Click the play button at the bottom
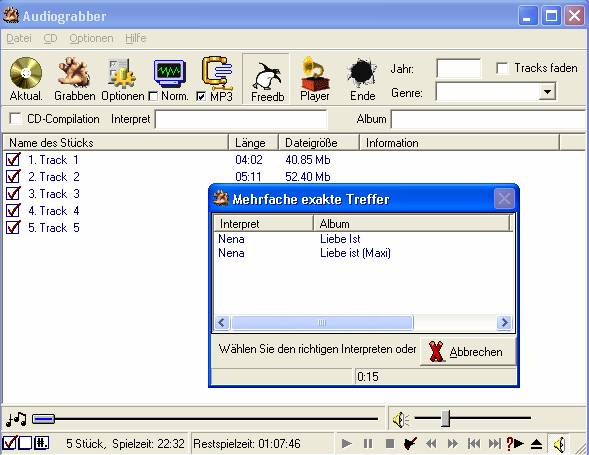This screenshot has height=455, width=589. click(347, 444)
